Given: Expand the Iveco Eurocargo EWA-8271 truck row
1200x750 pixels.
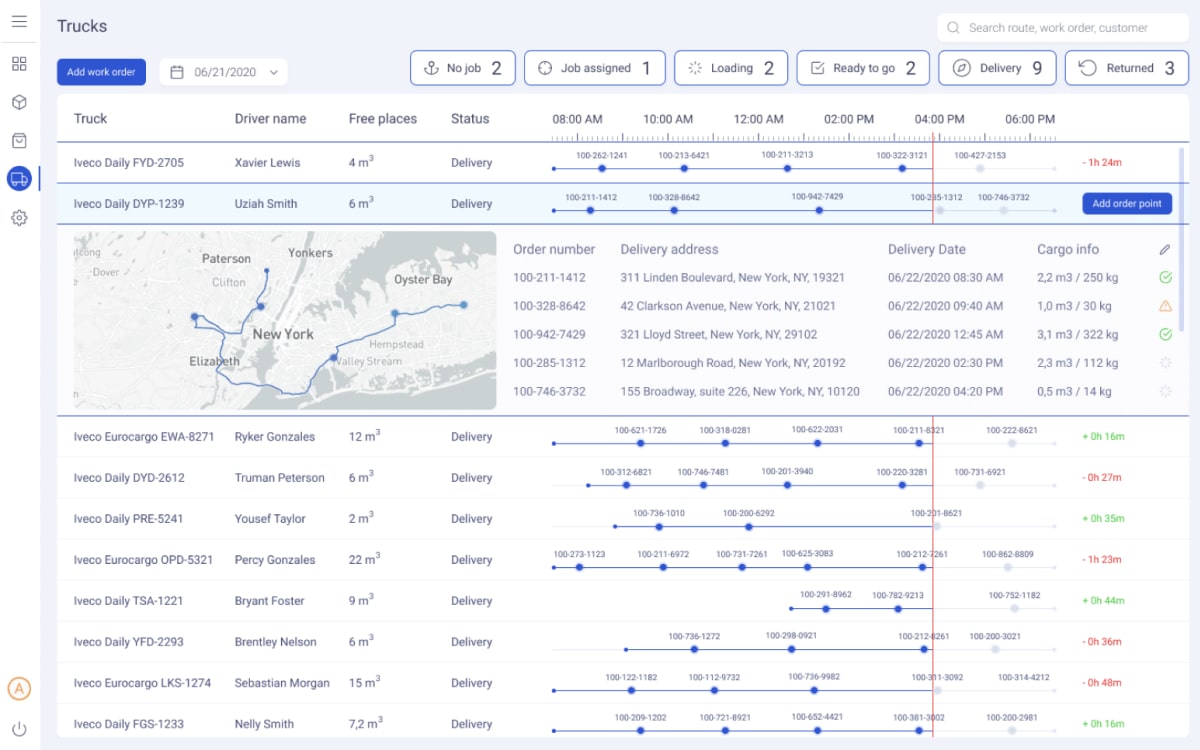Looking at the screenshot, I should coord(144,437).
